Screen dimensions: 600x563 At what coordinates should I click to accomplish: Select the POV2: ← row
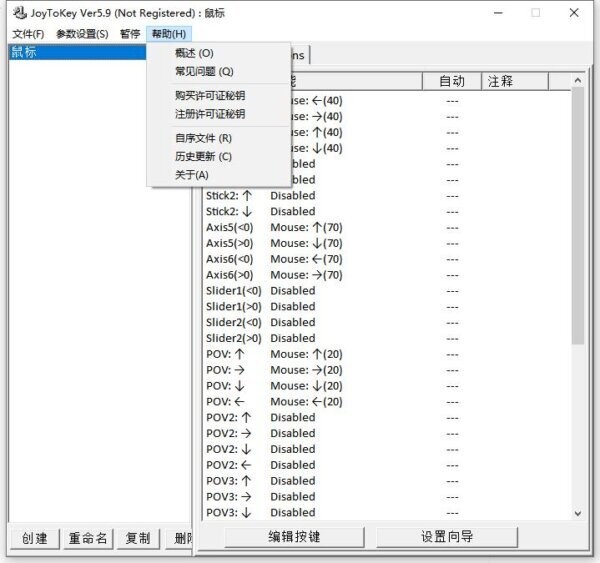click(x=386, y=465)
